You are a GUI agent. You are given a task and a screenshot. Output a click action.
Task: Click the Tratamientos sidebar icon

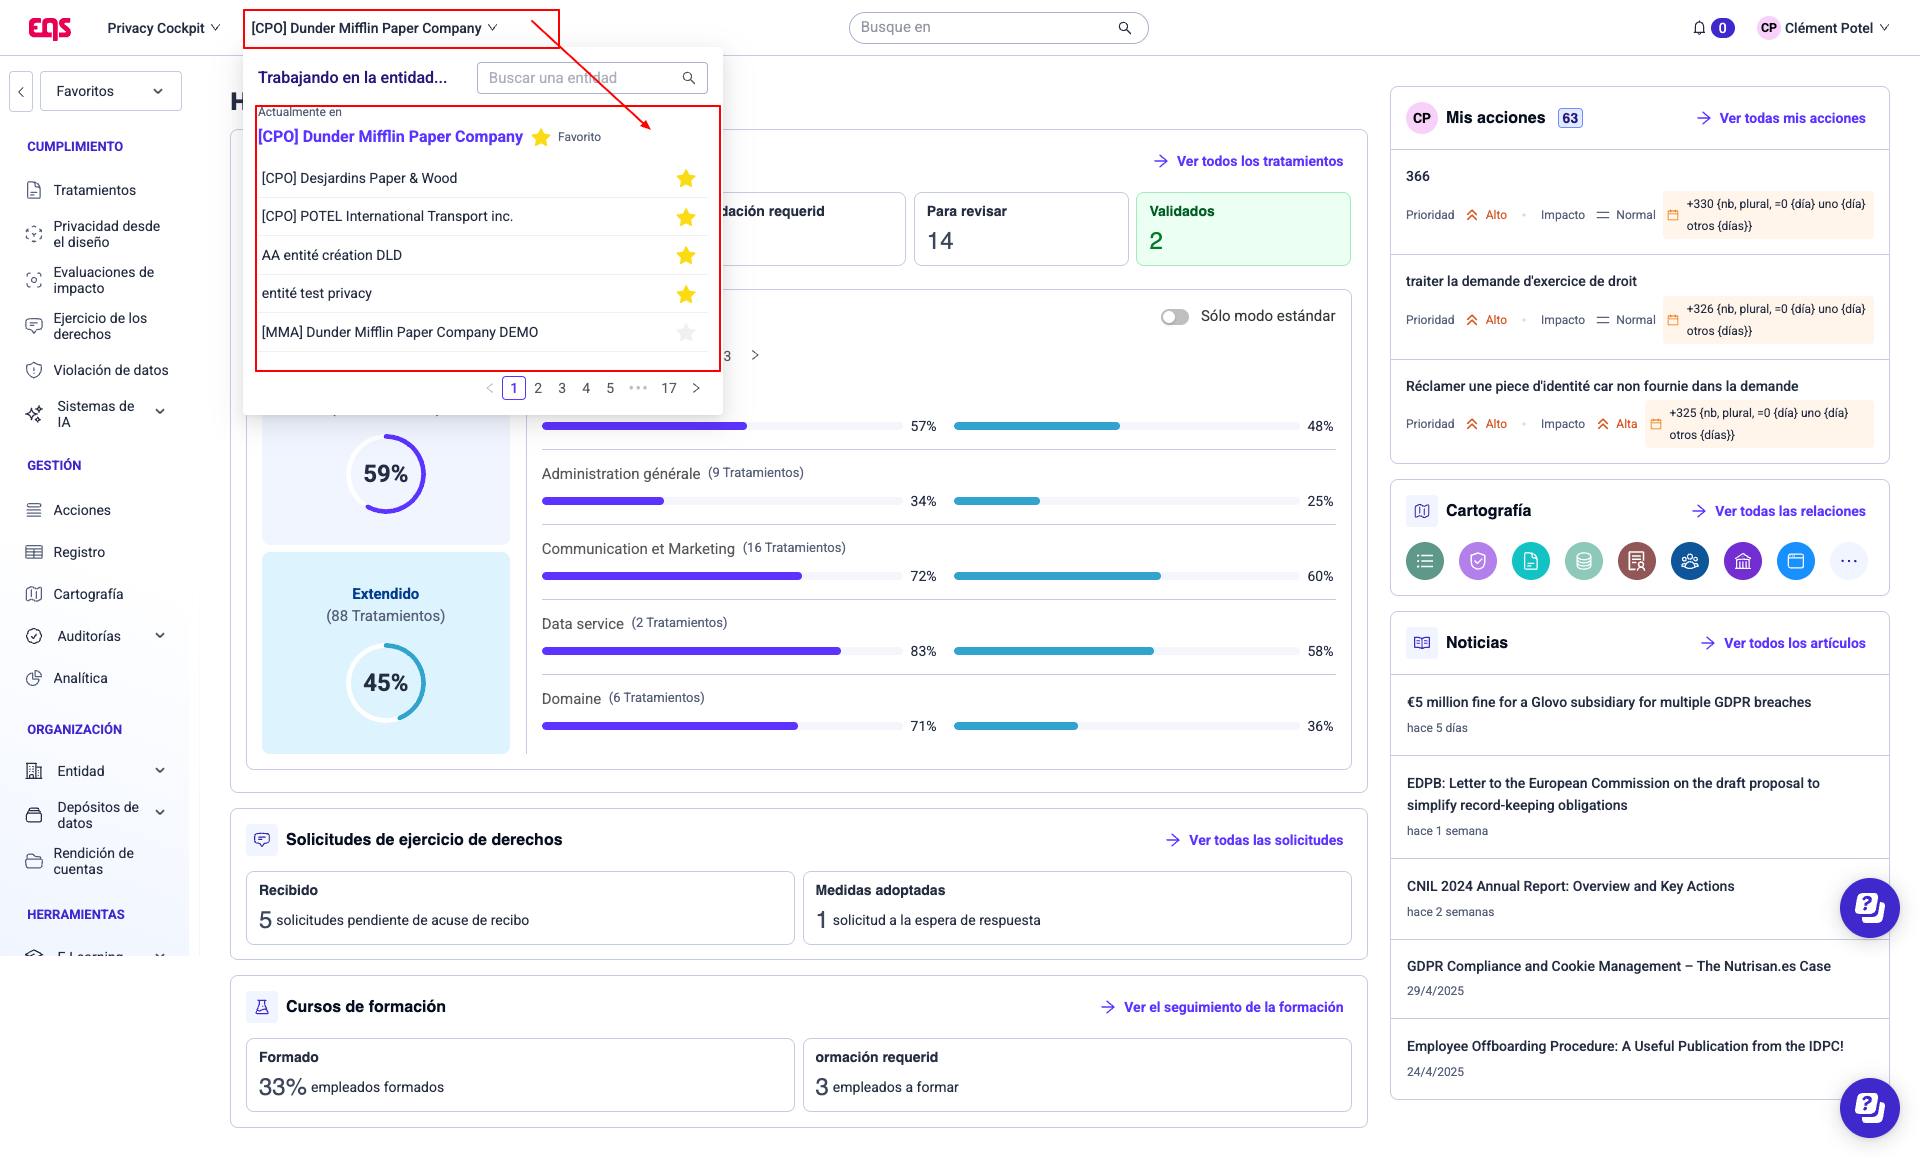click(x=34, y=190)
